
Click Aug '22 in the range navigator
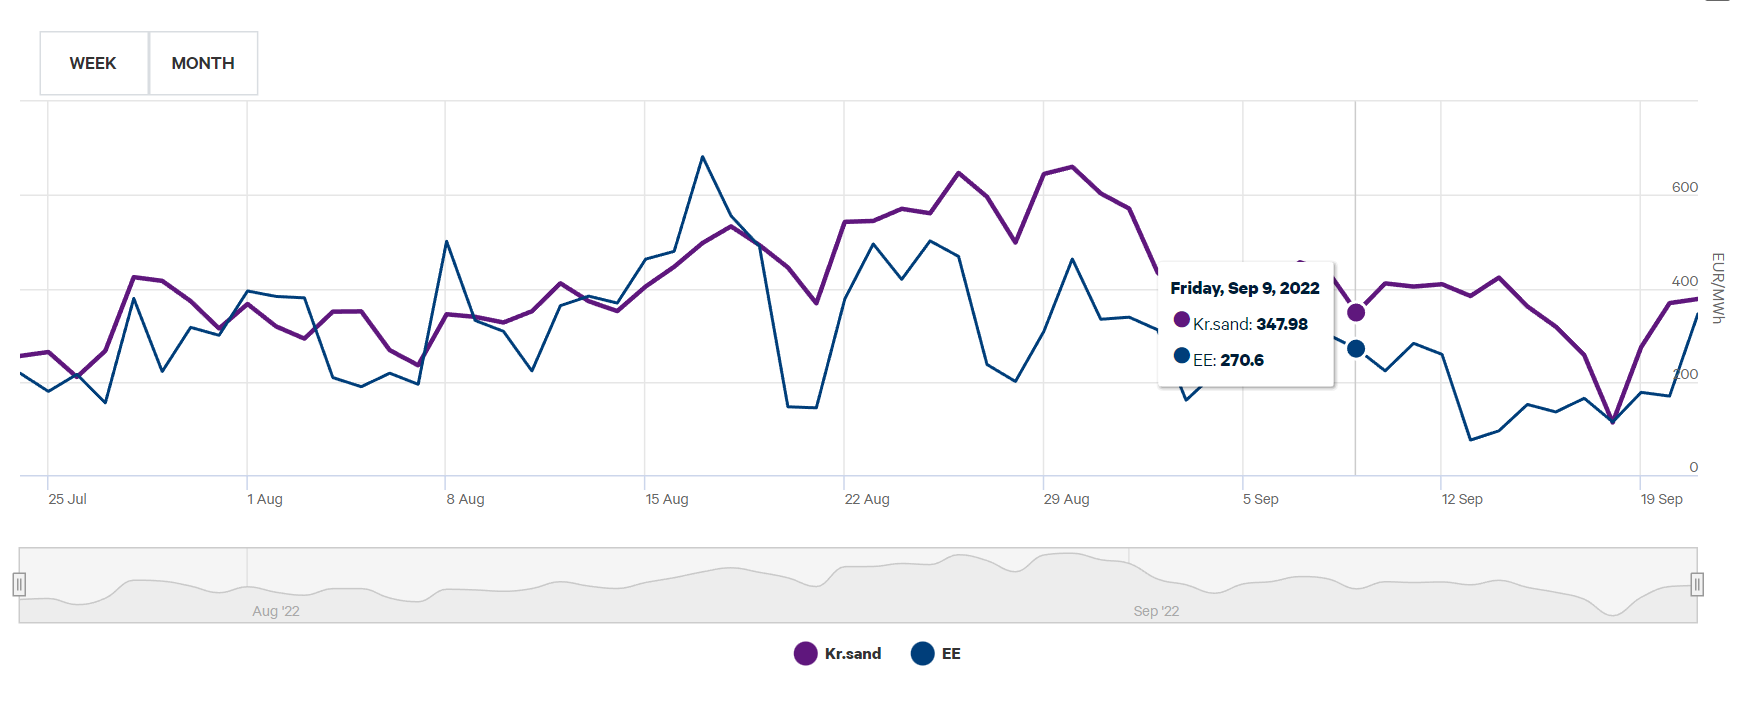click(x=276, y=611)
